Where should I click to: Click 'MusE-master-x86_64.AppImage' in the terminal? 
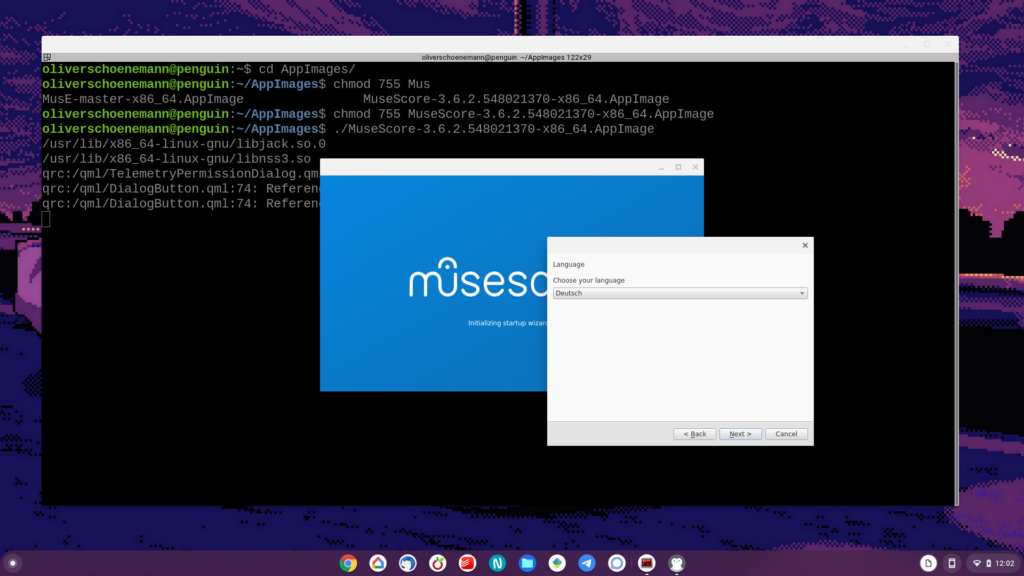click(x=142, y=99)
